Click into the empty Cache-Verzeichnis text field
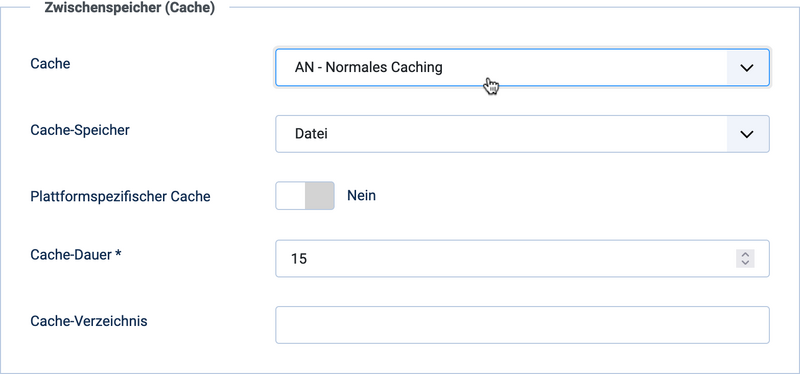Image resolution: width=800 pixels, height=374 pixels. coord(522,325)
